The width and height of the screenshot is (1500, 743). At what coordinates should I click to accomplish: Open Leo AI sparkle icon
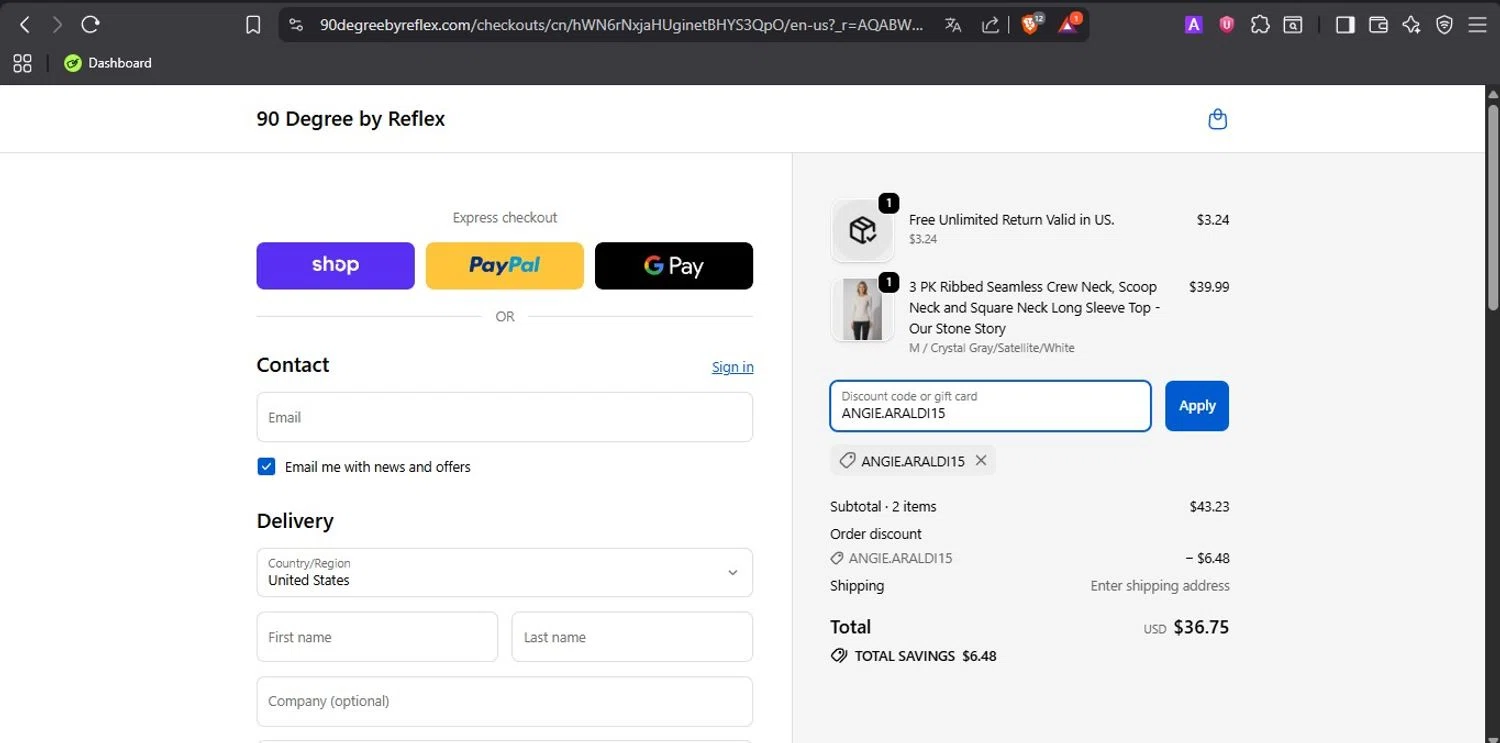[1411, 25]
